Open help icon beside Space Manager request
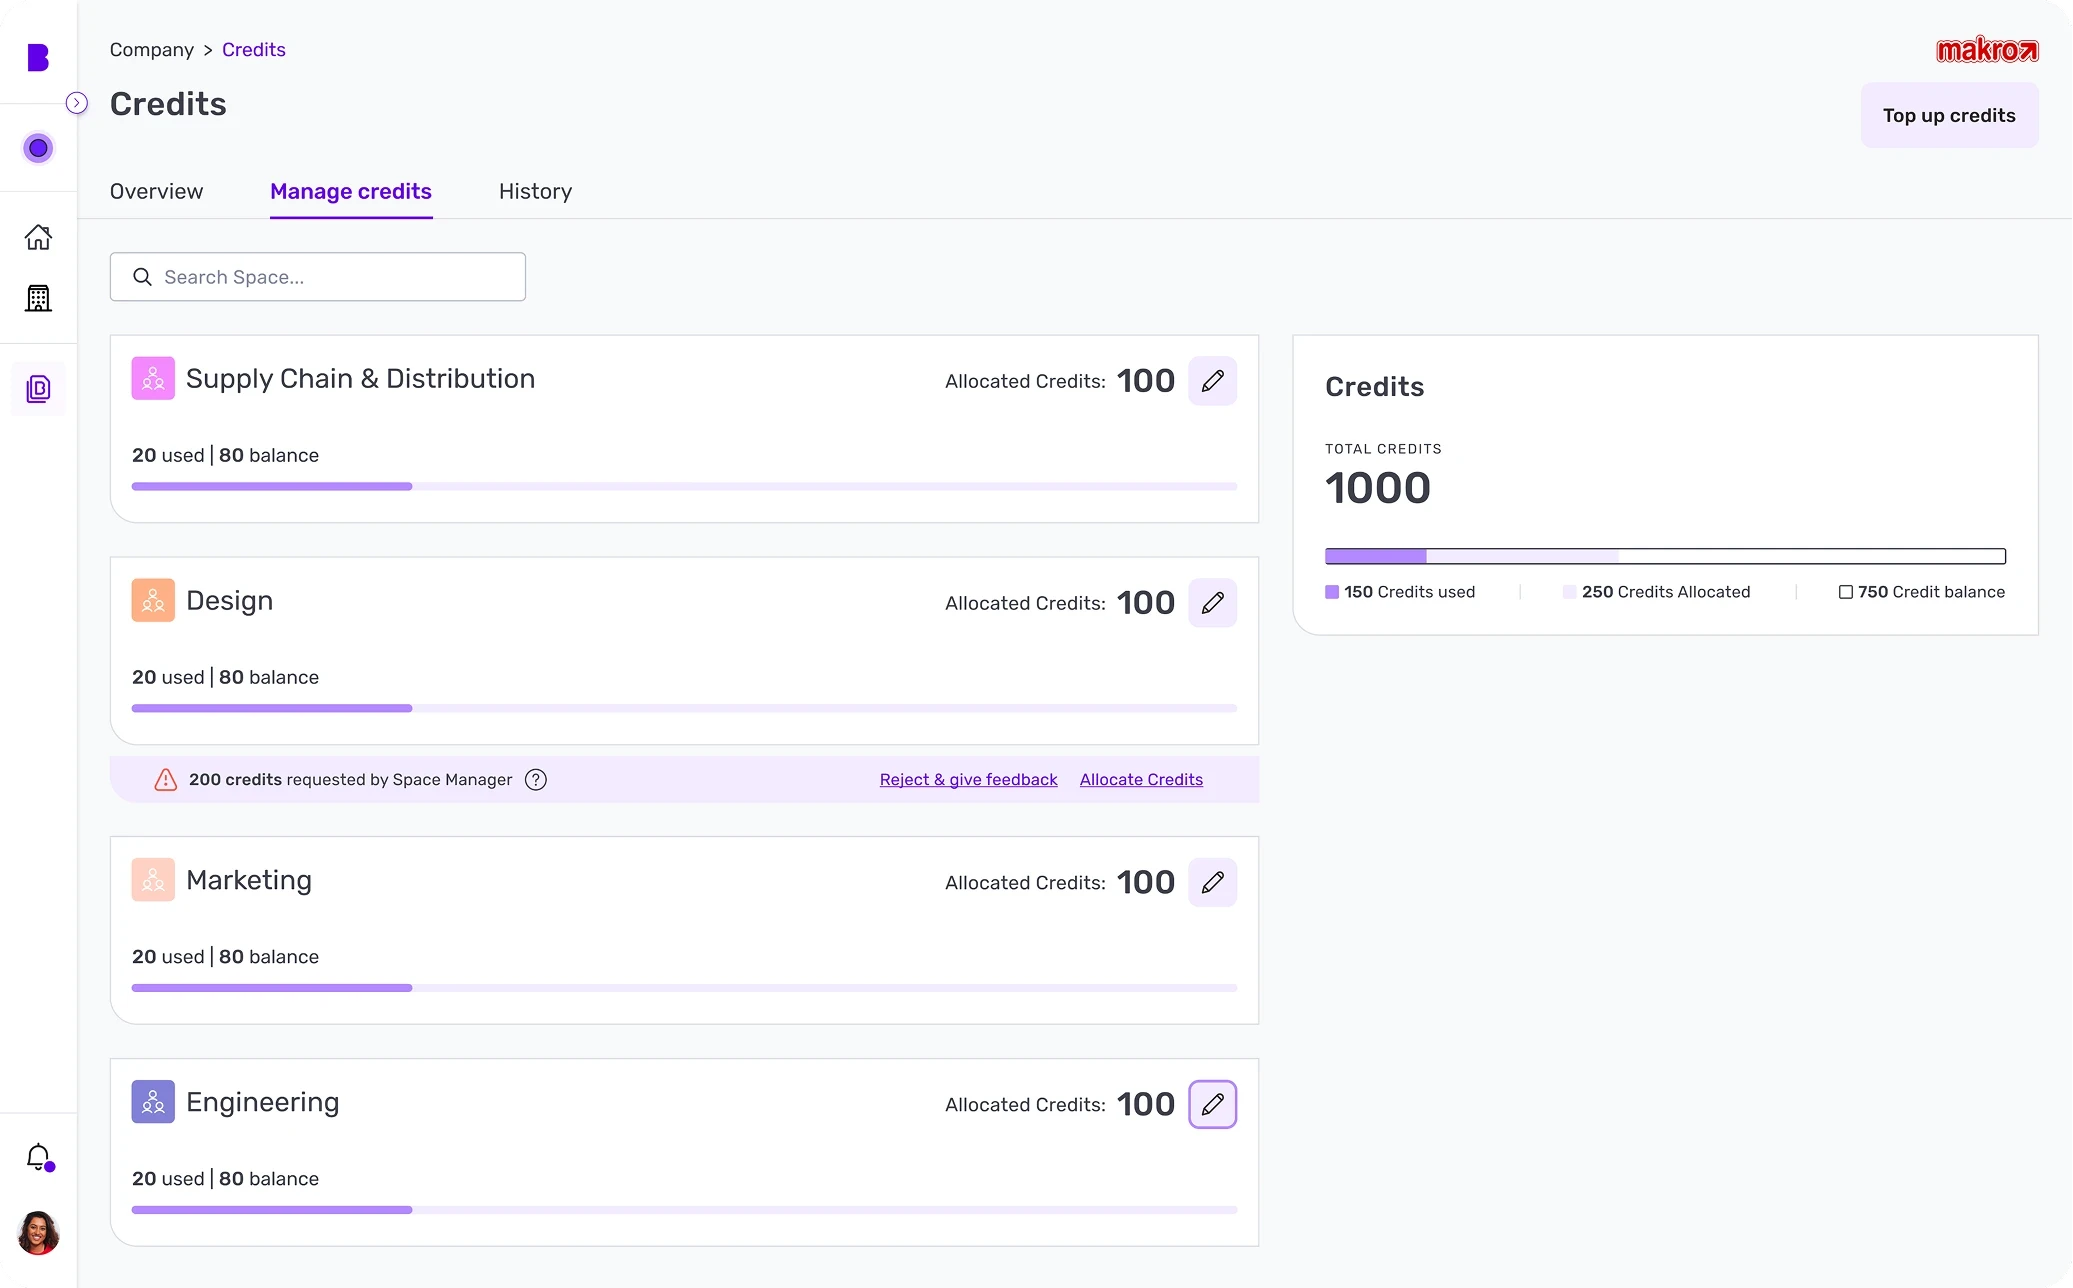The image size is (2073, 1288). click(x=536, y=780)
